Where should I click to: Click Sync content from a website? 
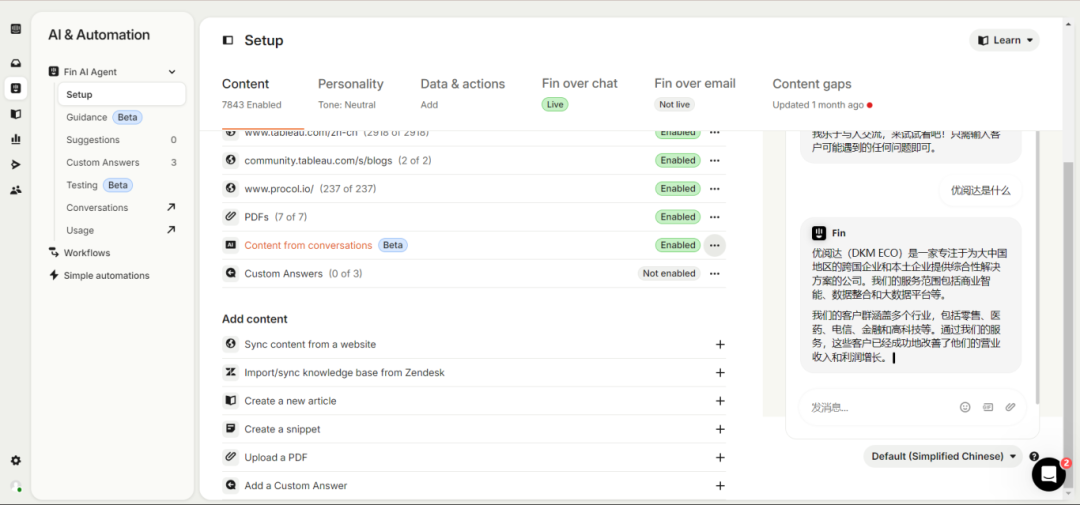tap(310, 344)
